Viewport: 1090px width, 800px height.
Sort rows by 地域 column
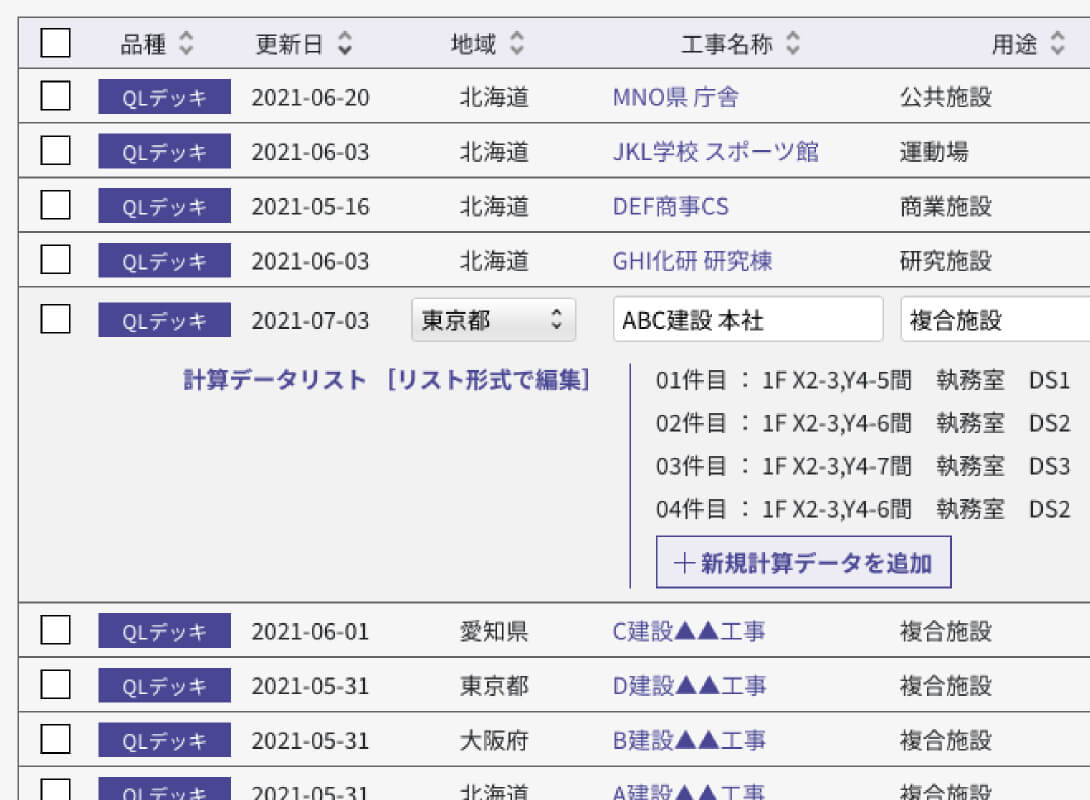coord(517,43)
